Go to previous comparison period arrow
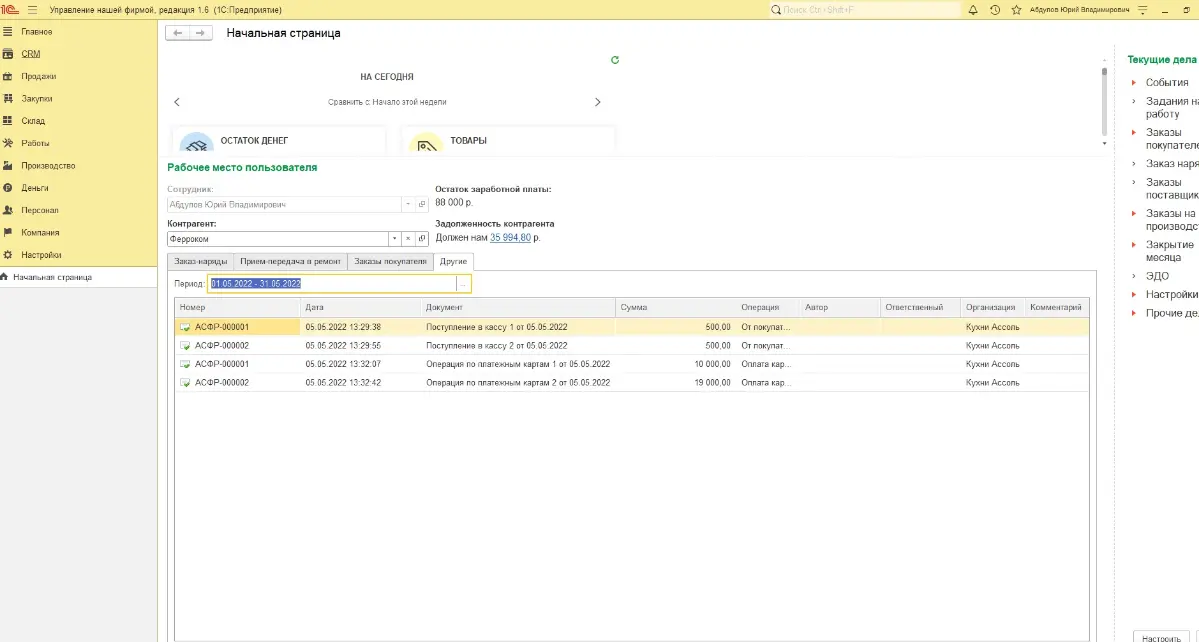The image size is (1199, 642). click(x=177, y=102)
